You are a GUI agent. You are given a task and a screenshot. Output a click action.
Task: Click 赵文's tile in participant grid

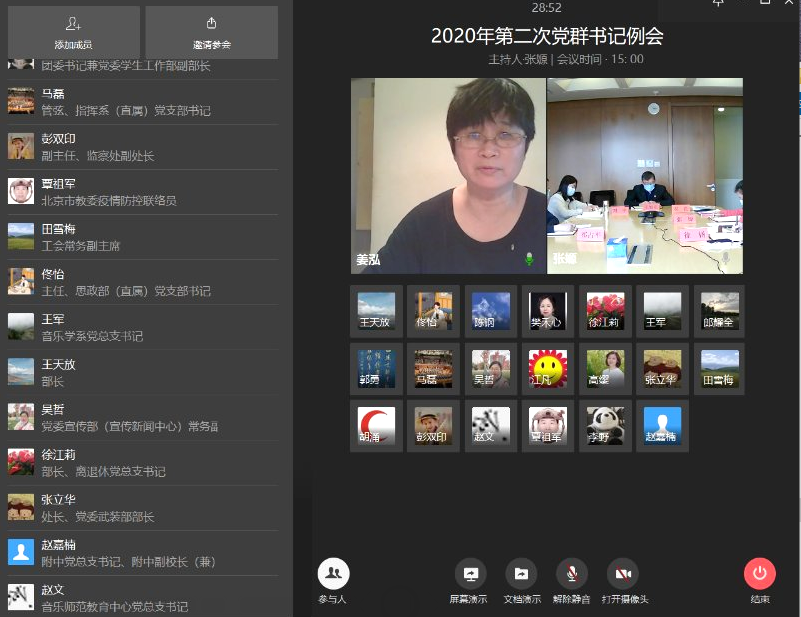tap(490, 426)
